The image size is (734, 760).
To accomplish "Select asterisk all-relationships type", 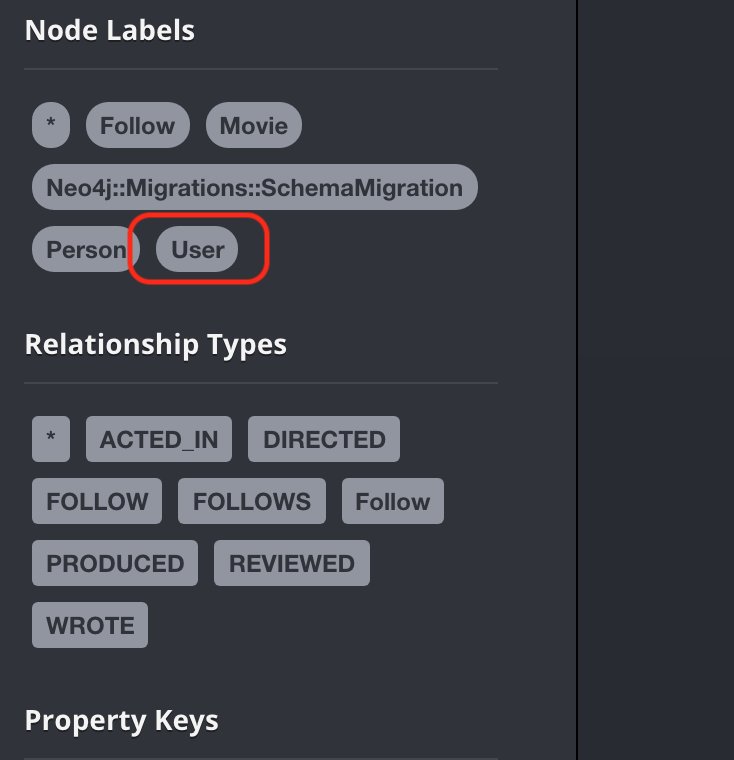I will 51,439.
